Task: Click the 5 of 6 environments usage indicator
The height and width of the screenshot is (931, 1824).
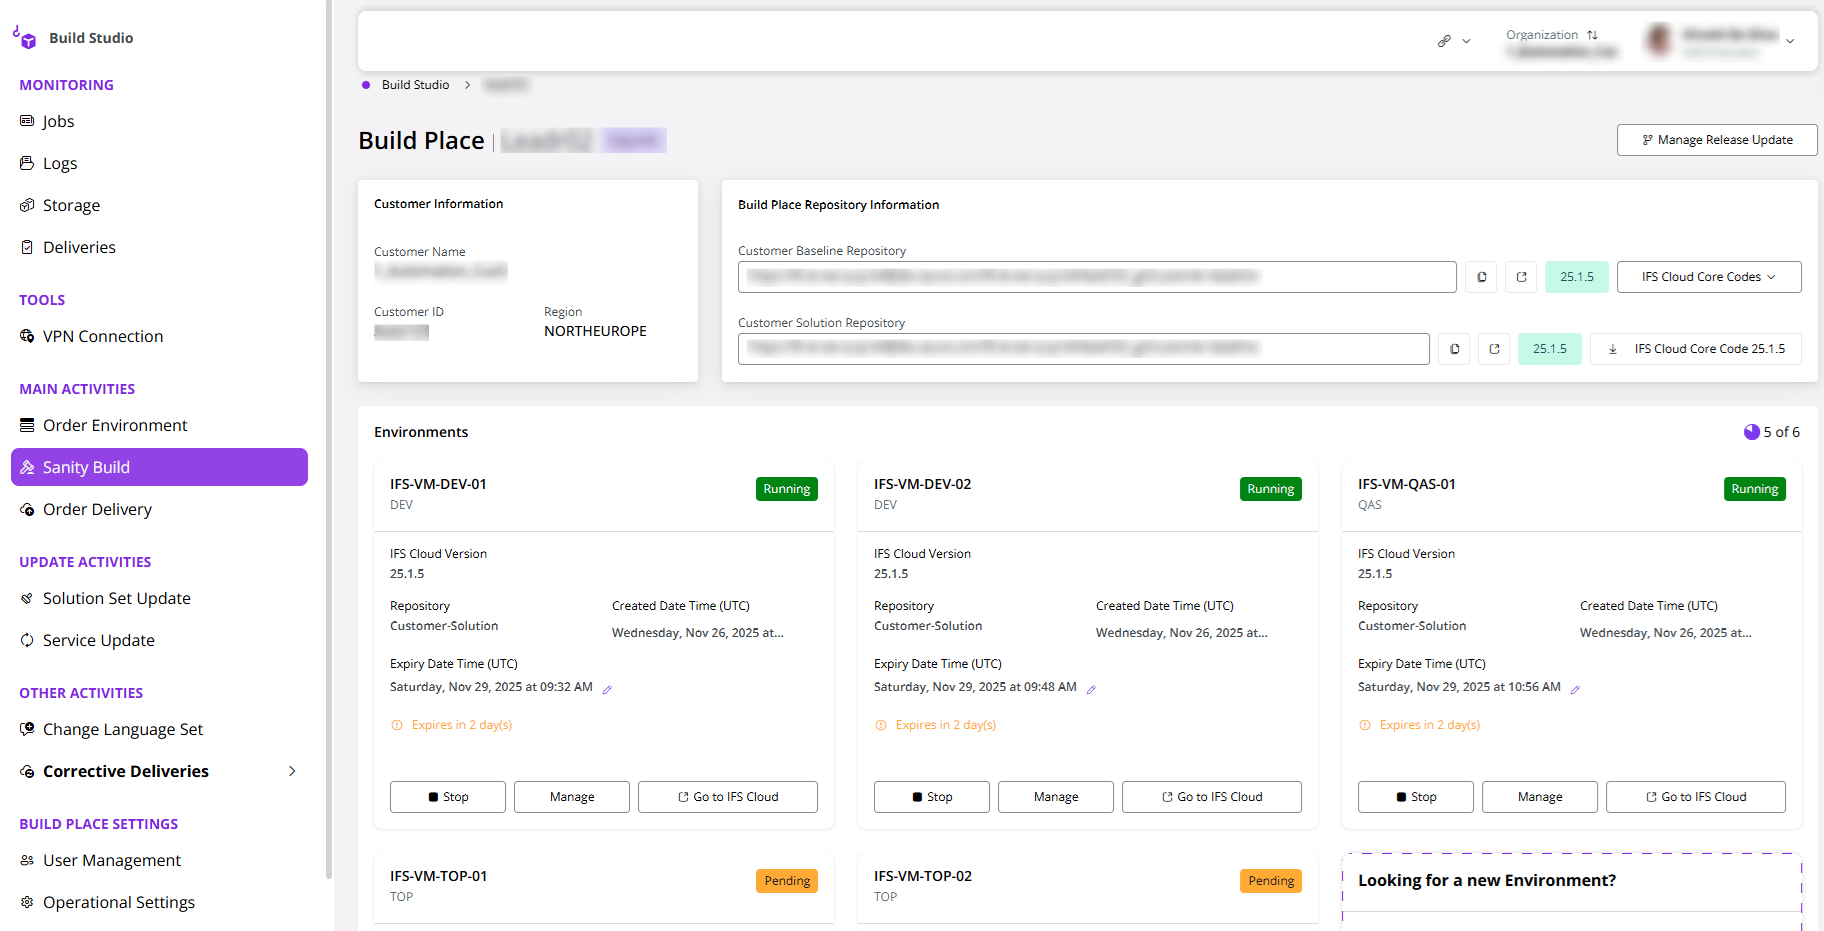Action: click(x=1772, y=432)
